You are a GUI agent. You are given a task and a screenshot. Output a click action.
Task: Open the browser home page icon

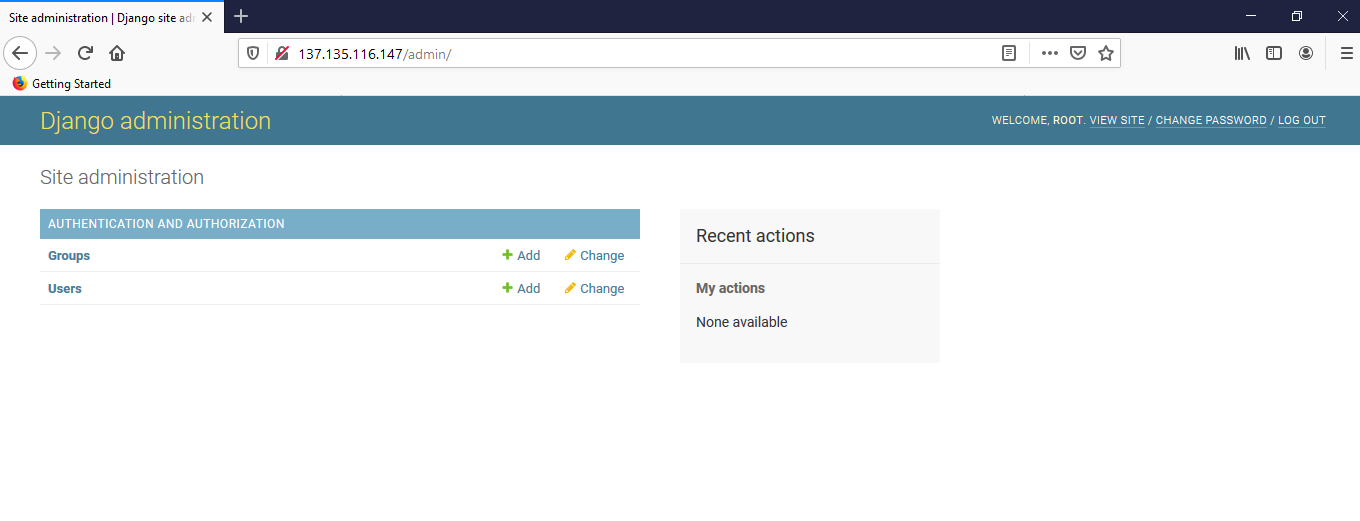pos(117,53)
